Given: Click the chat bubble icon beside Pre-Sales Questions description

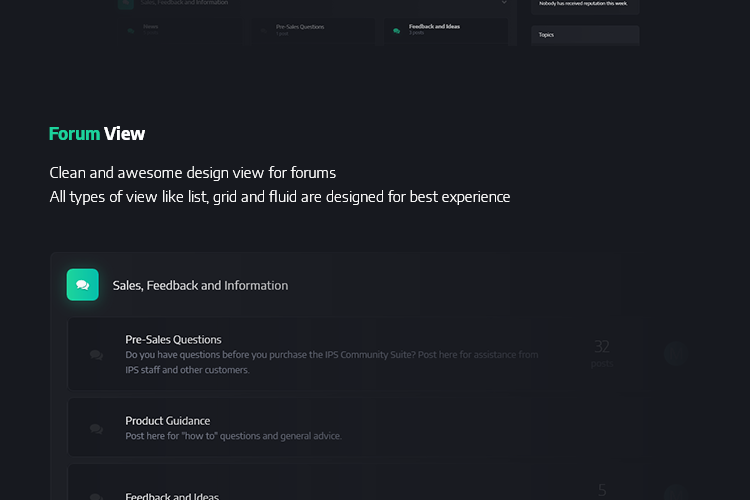Looking at the screenshot, I should (96, 355).
